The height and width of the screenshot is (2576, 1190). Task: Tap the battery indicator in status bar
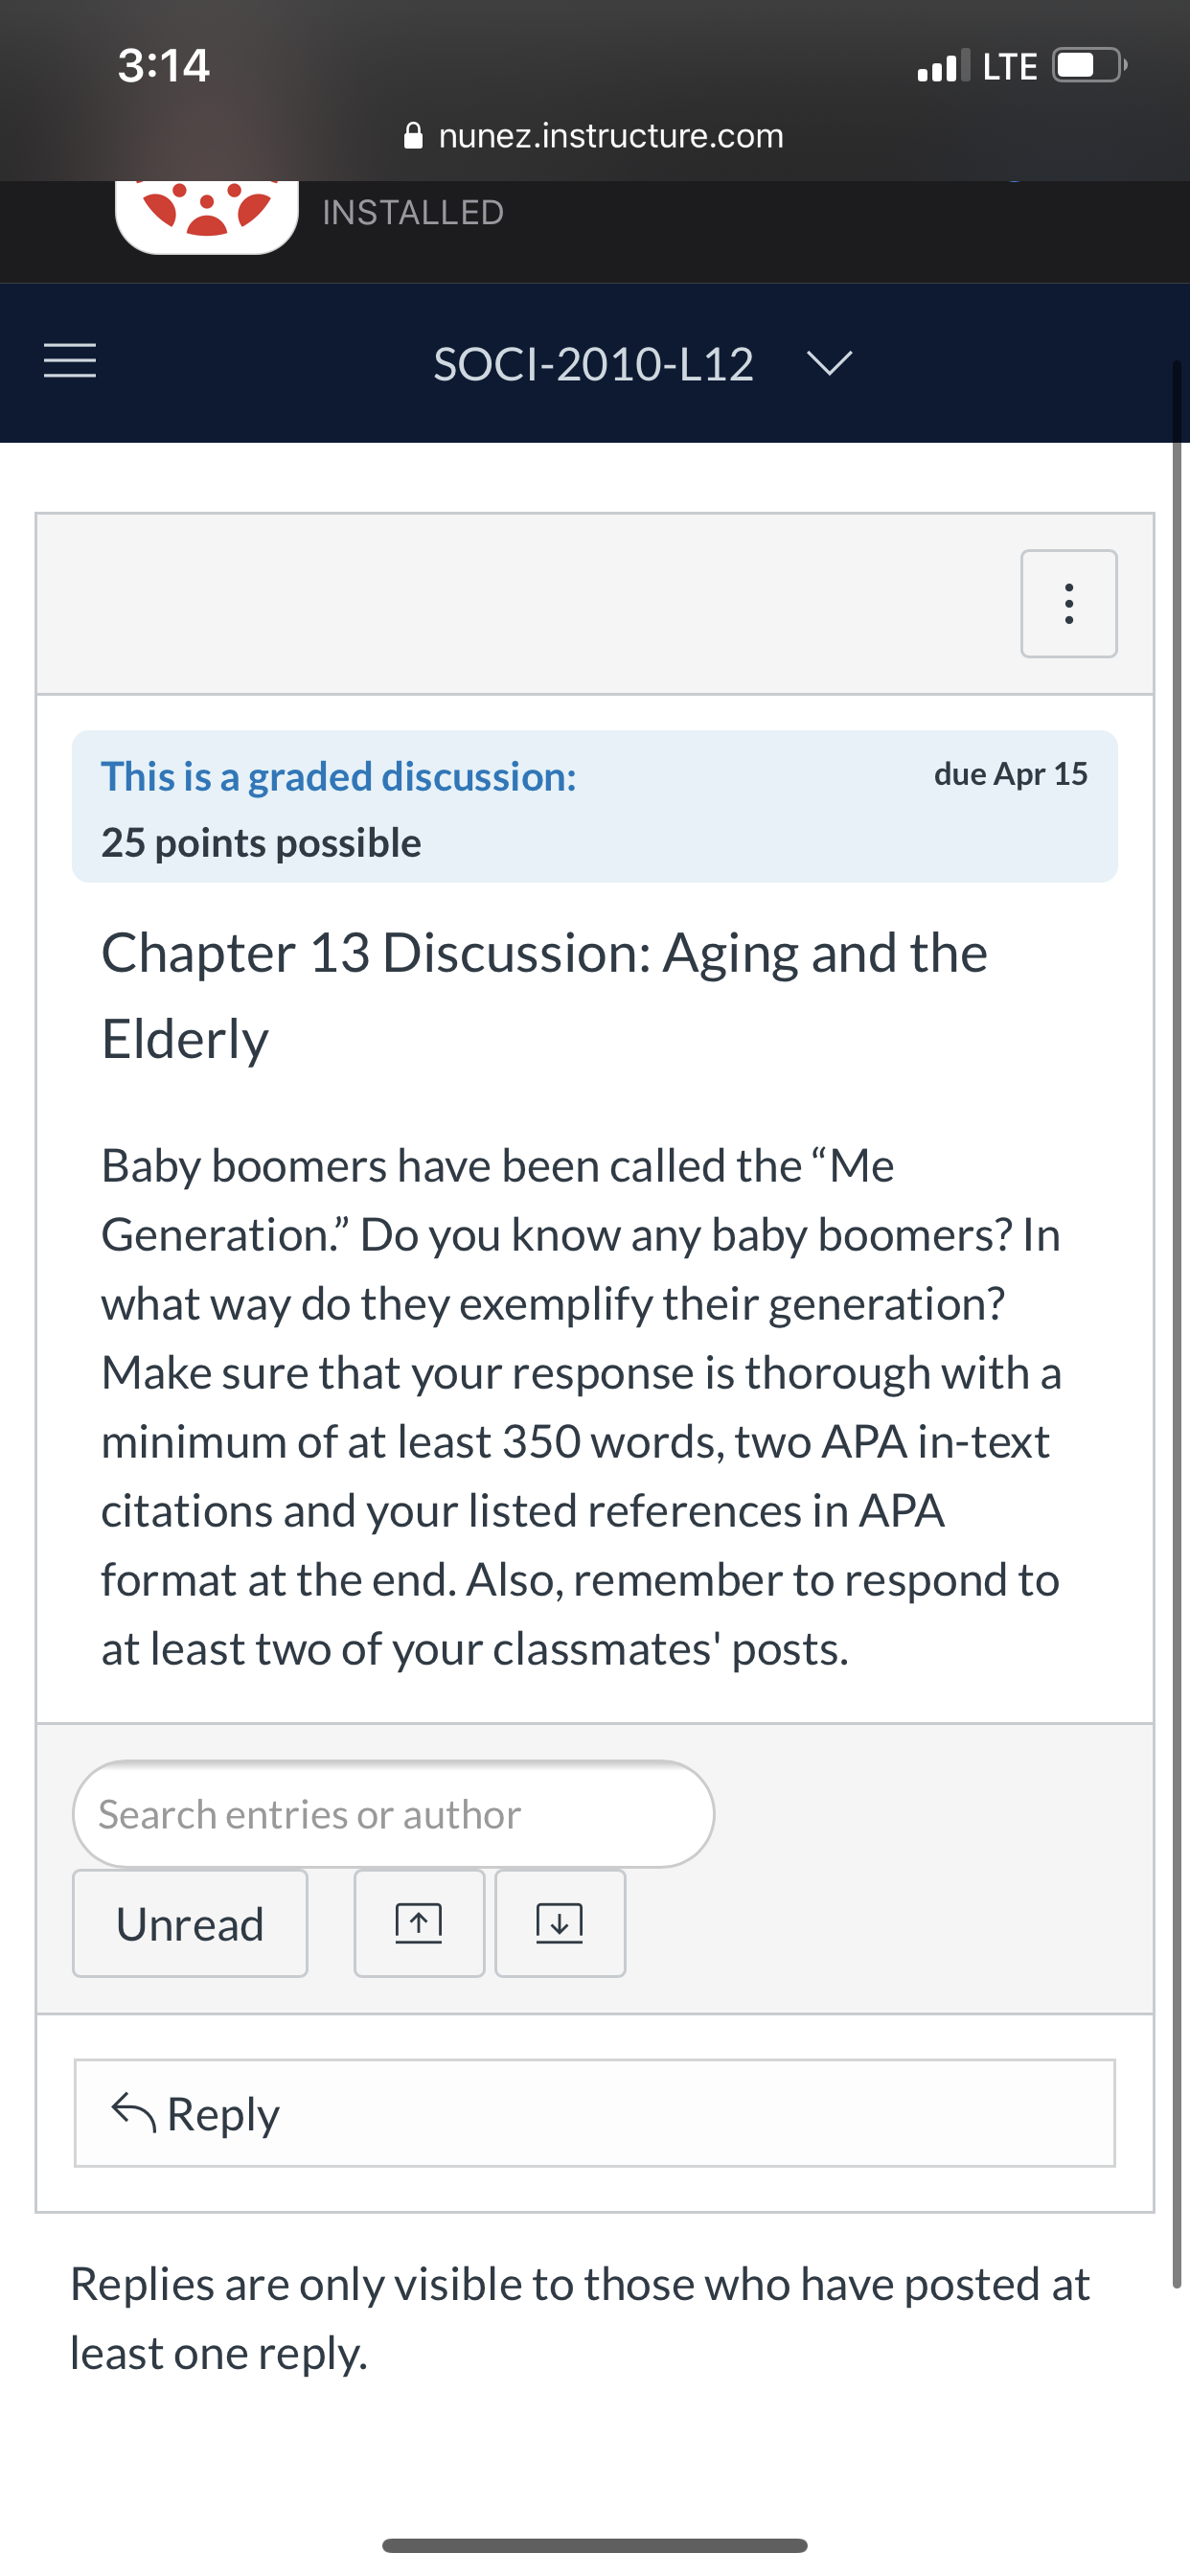[1089, 66]
